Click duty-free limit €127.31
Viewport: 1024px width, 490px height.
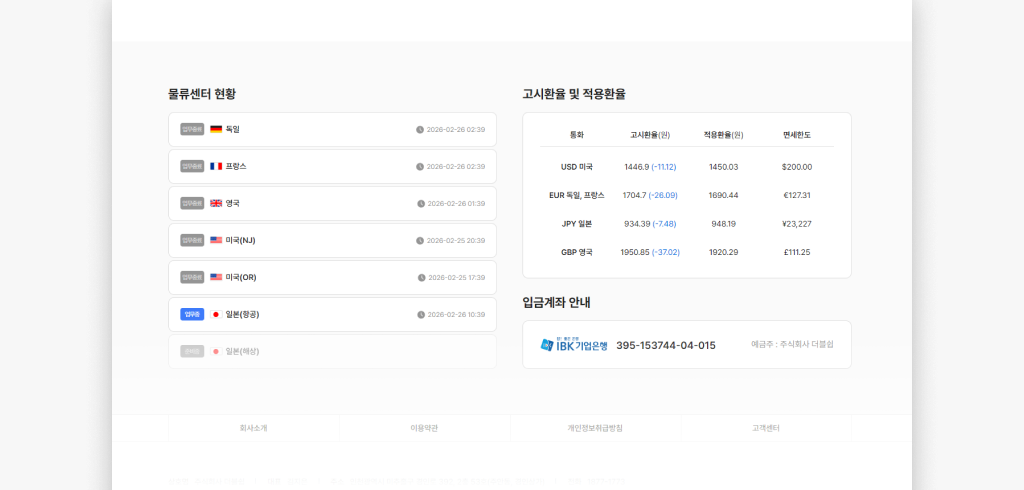click(x=797, y=195)
